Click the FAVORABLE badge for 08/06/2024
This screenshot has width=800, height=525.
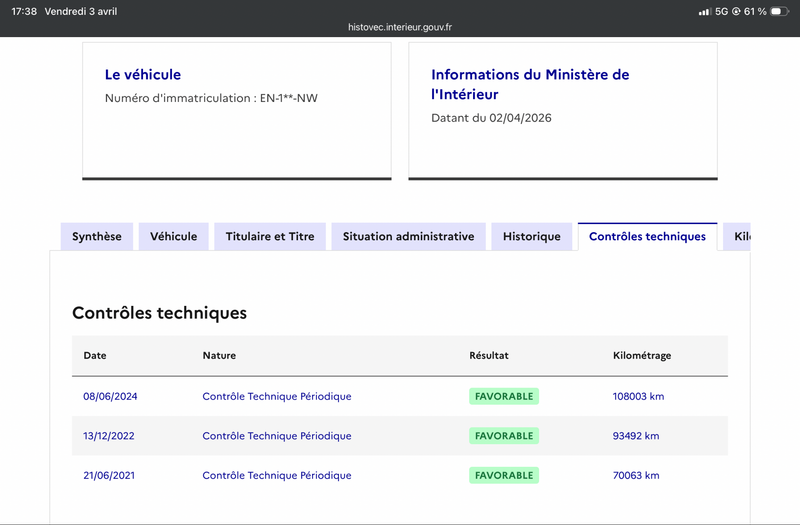(x=504, y=396)
